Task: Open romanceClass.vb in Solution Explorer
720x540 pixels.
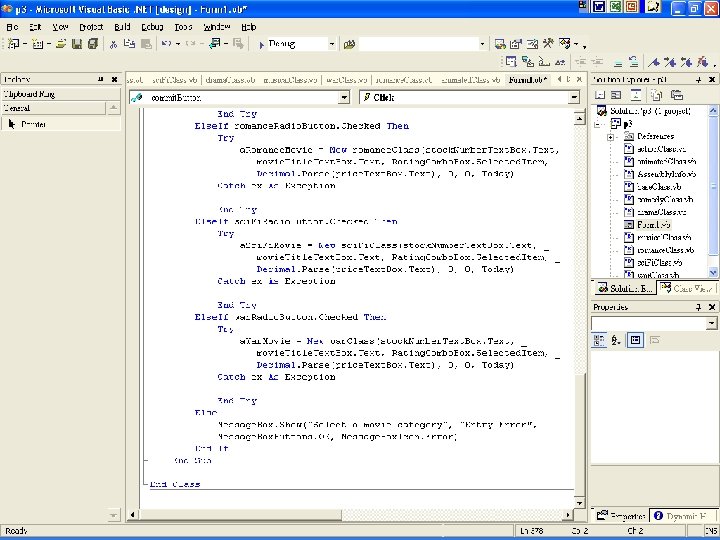Action: (665, 250)
